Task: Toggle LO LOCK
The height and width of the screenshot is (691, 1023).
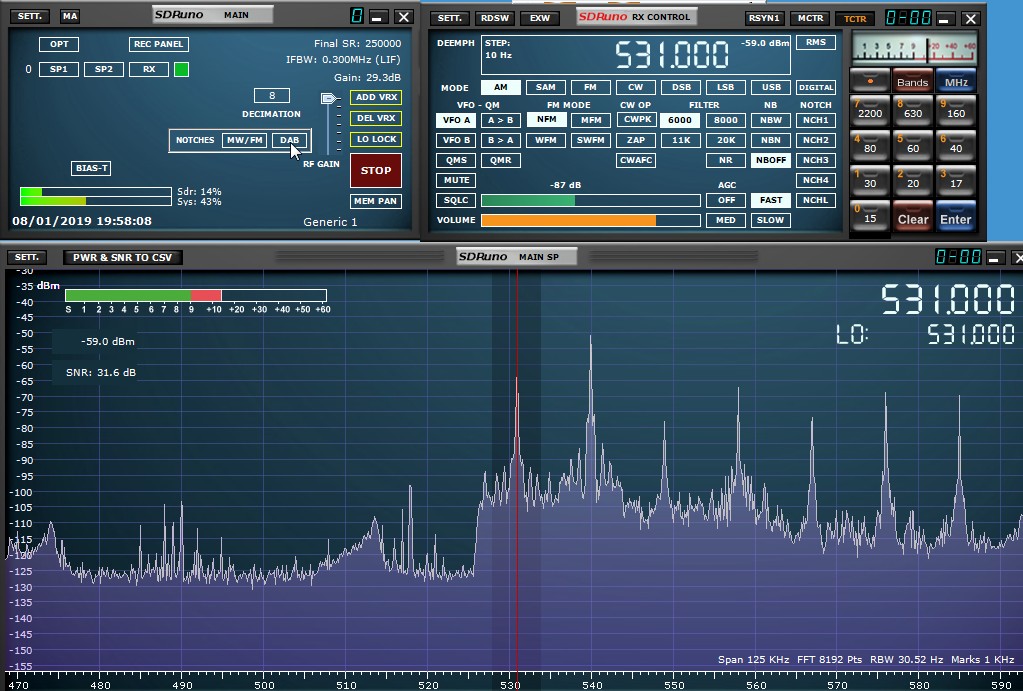Action: (376, 139)
